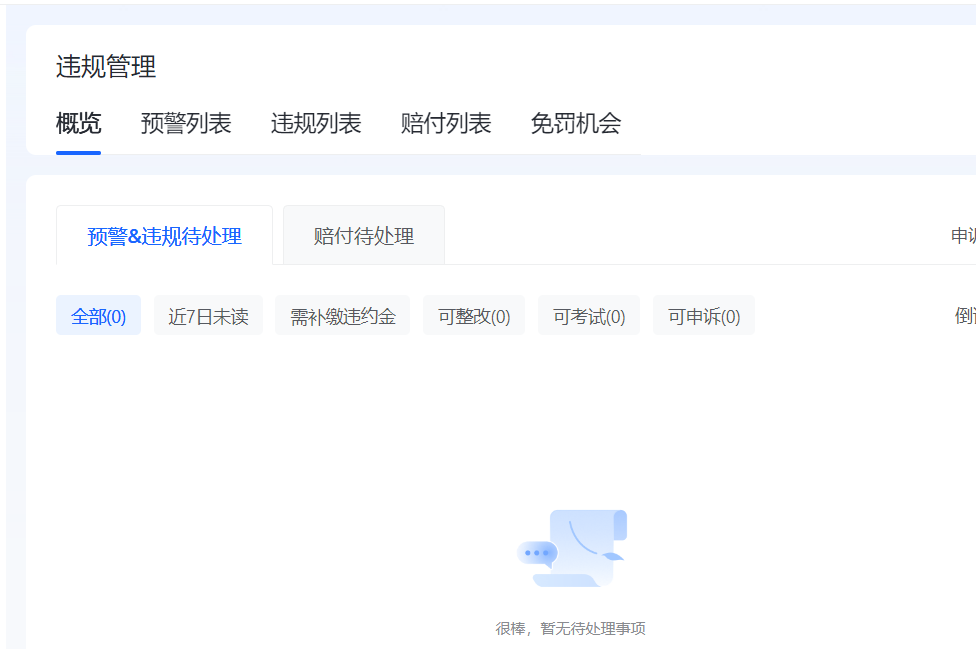Click the chat bubble with three dots

point(537,552)
